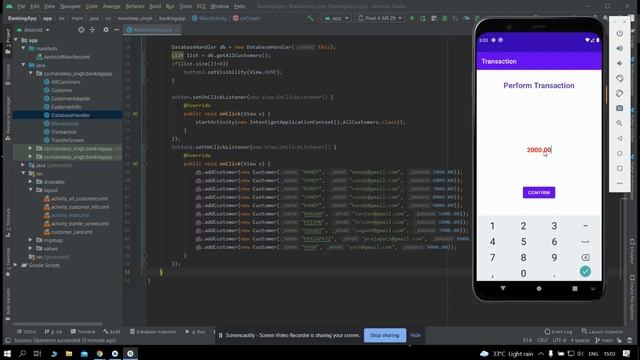
Task: Tap the phone navigation home circle
Action: point(539,289)
